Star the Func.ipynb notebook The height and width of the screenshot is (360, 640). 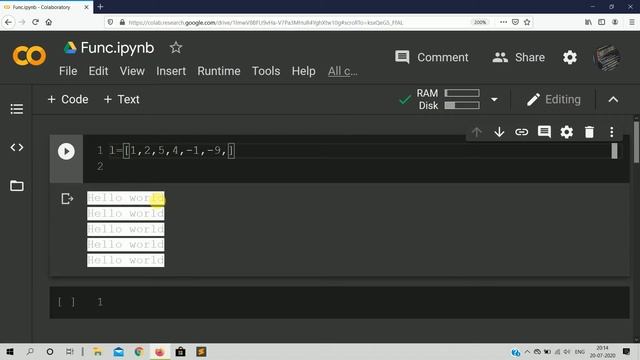point(176,48)
